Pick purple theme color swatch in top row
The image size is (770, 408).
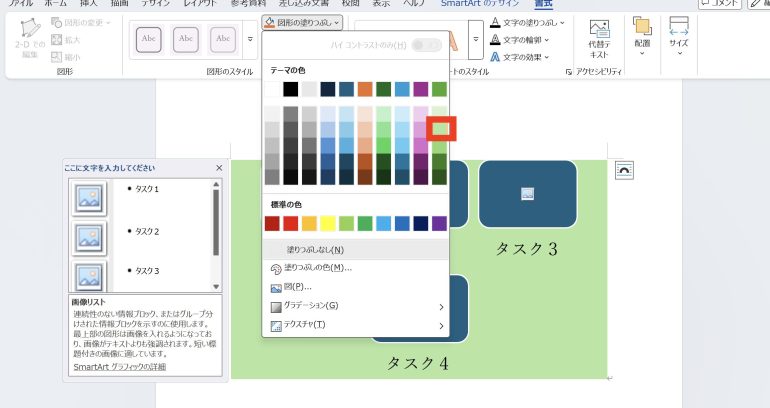coord(421,89)
